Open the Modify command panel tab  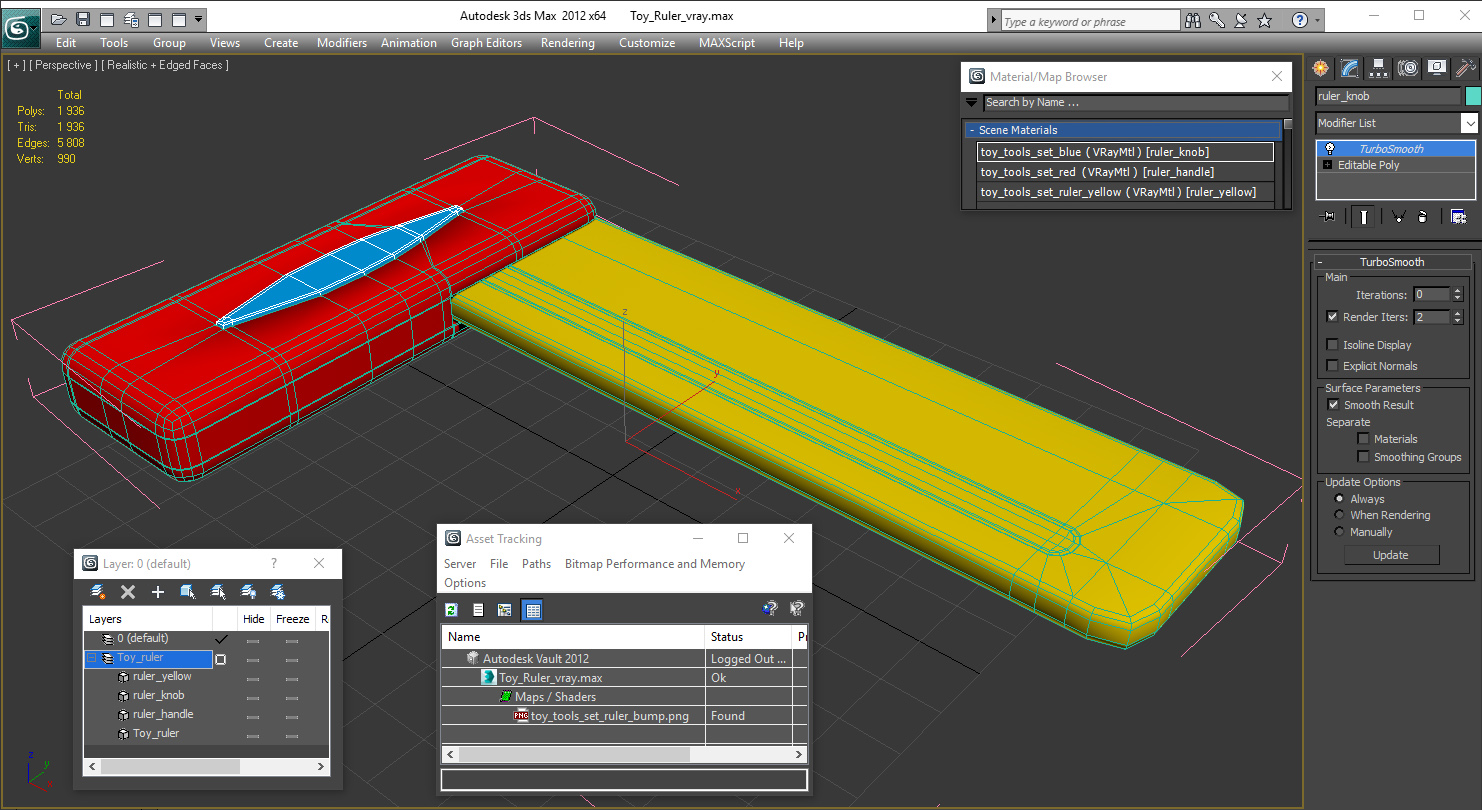click(x=1350, y=68)
